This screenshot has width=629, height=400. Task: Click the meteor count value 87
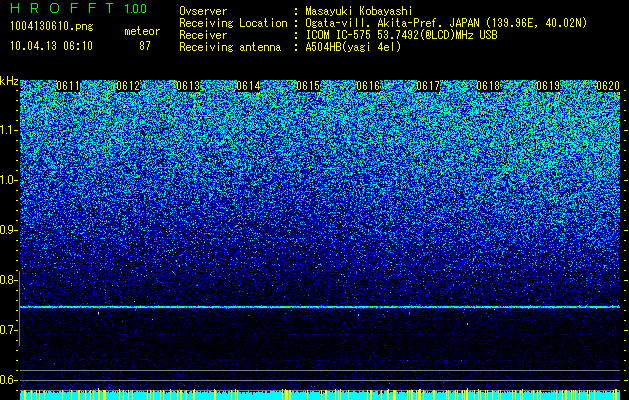coord(145,46)
